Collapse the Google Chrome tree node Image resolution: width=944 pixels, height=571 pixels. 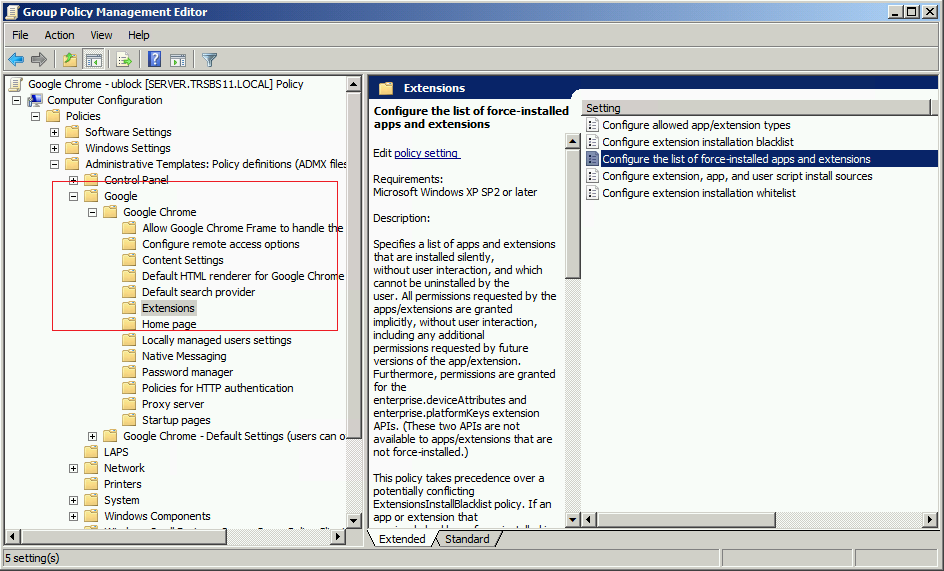pyautogui.click(x=92, y=212)
